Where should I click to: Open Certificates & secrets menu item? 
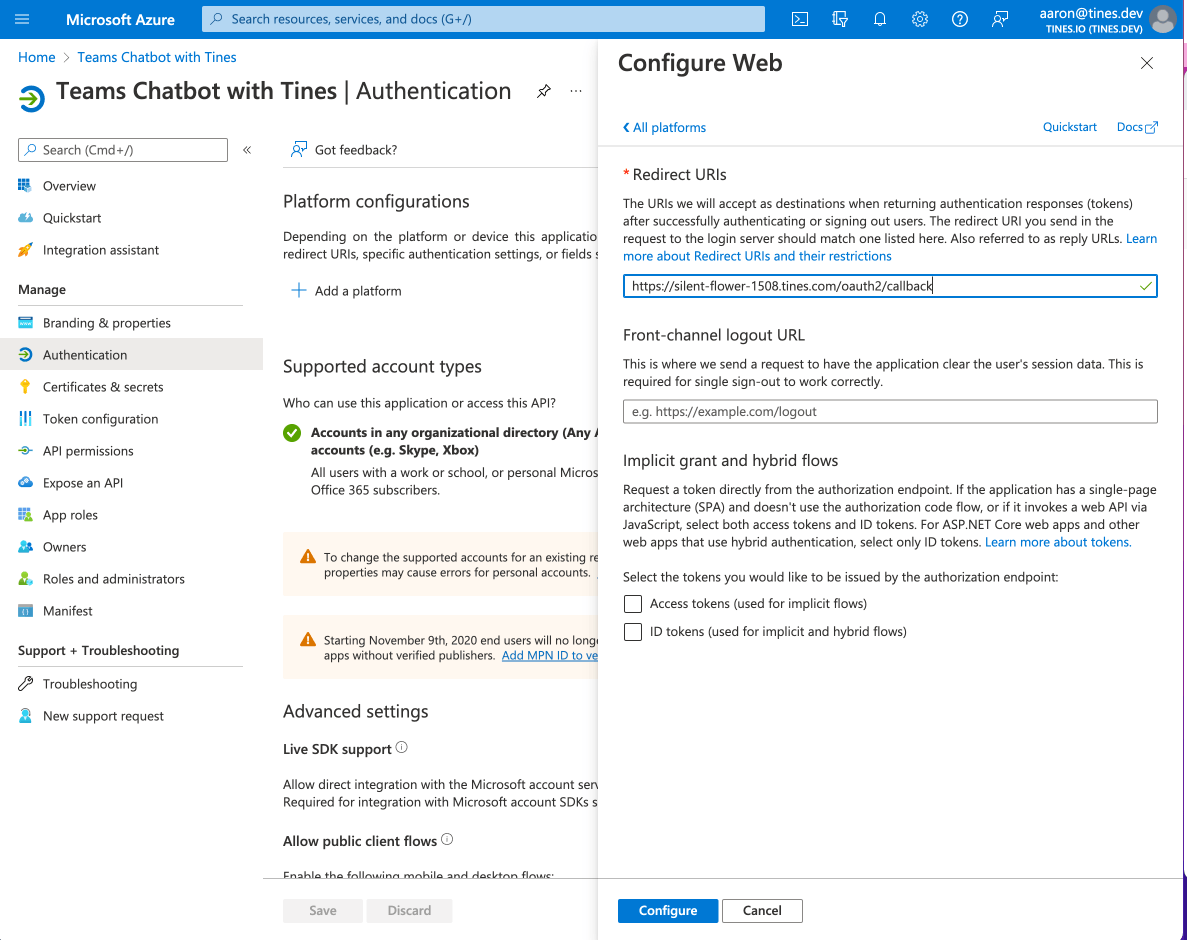pyautogui.click(x=103, y=387)
